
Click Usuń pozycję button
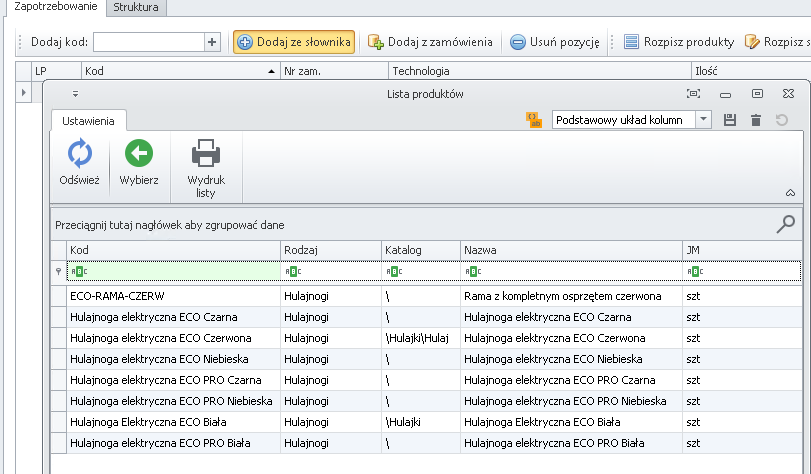[x=554, y=42]
